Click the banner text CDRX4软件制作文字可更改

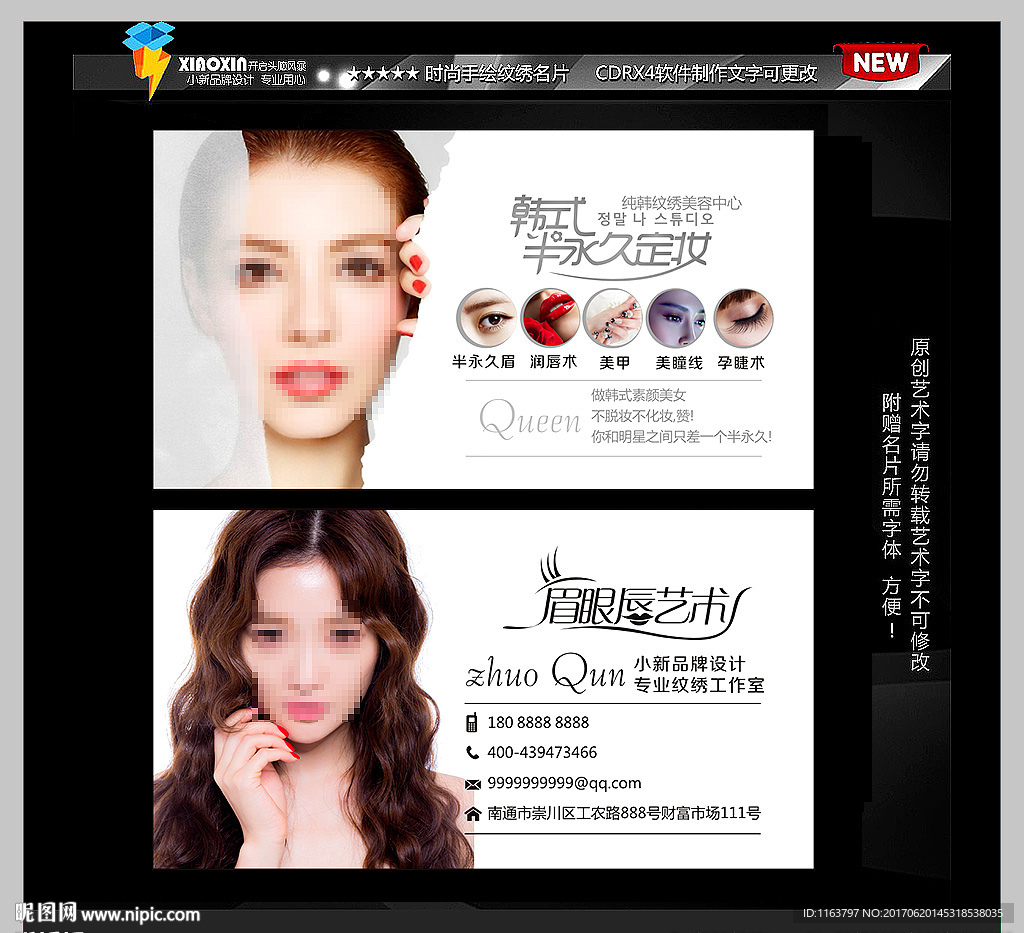pyautogui.click(x=706, y=73)
